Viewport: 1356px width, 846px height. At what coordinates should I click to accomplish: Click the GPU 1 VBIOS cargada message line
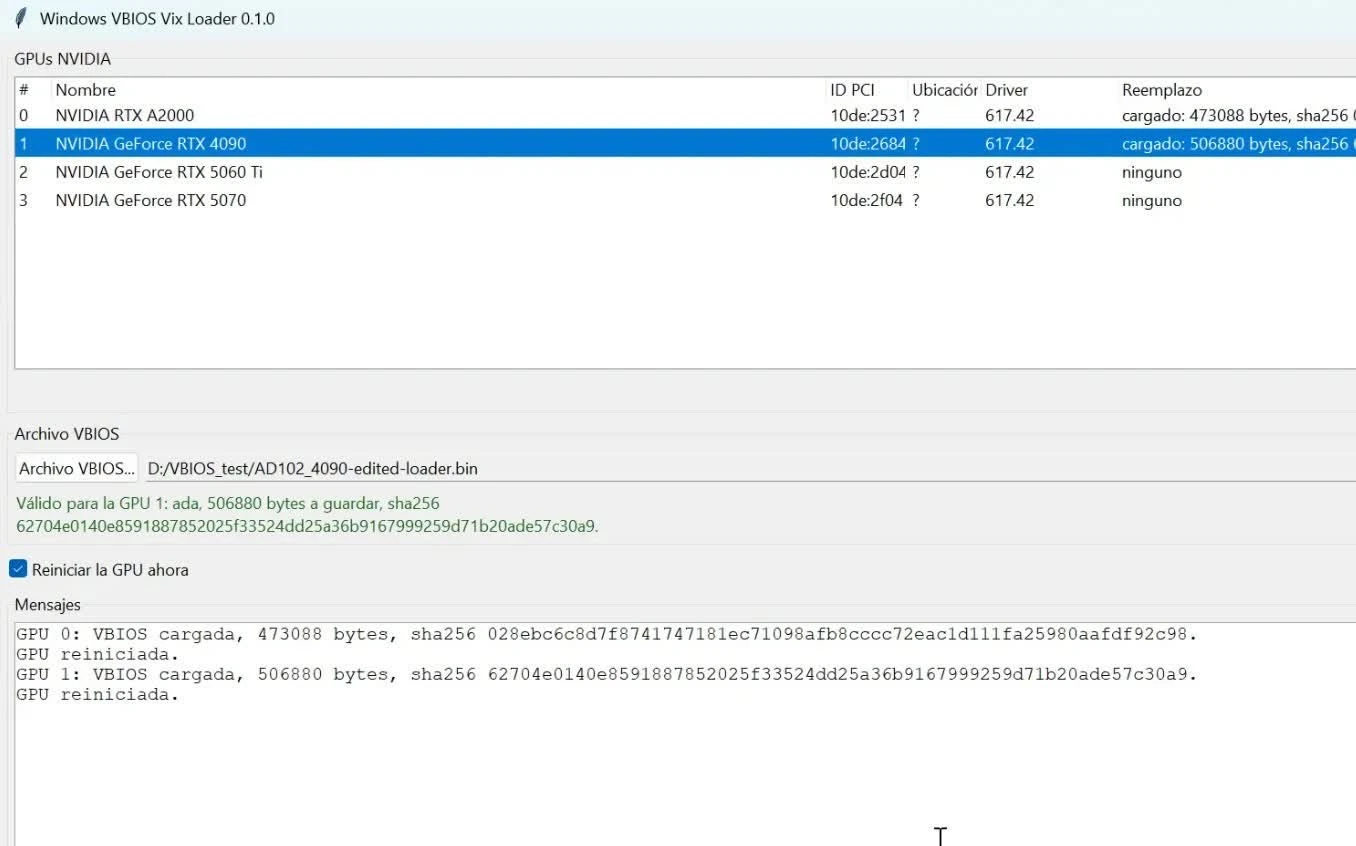click(606, 675)
